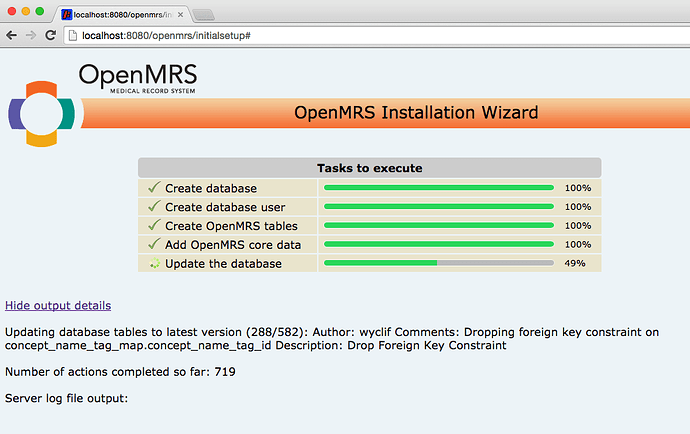Click the Create OpenMRS tables task label

[x=231, y=226]
